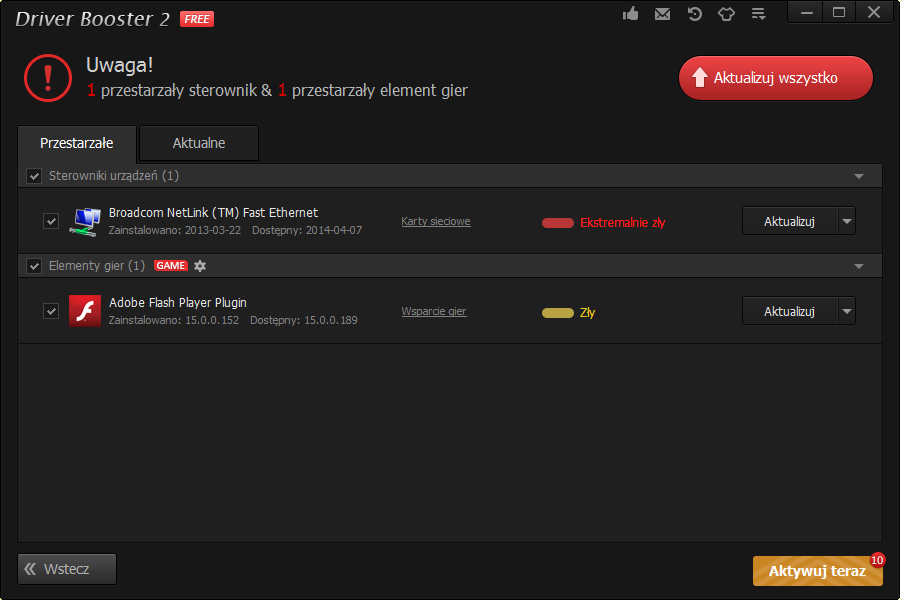Click the Dostępny: 15.0.0.189 version text
Image resolution: width=900 pixels, height=600 pixels.
pos(304,320)
